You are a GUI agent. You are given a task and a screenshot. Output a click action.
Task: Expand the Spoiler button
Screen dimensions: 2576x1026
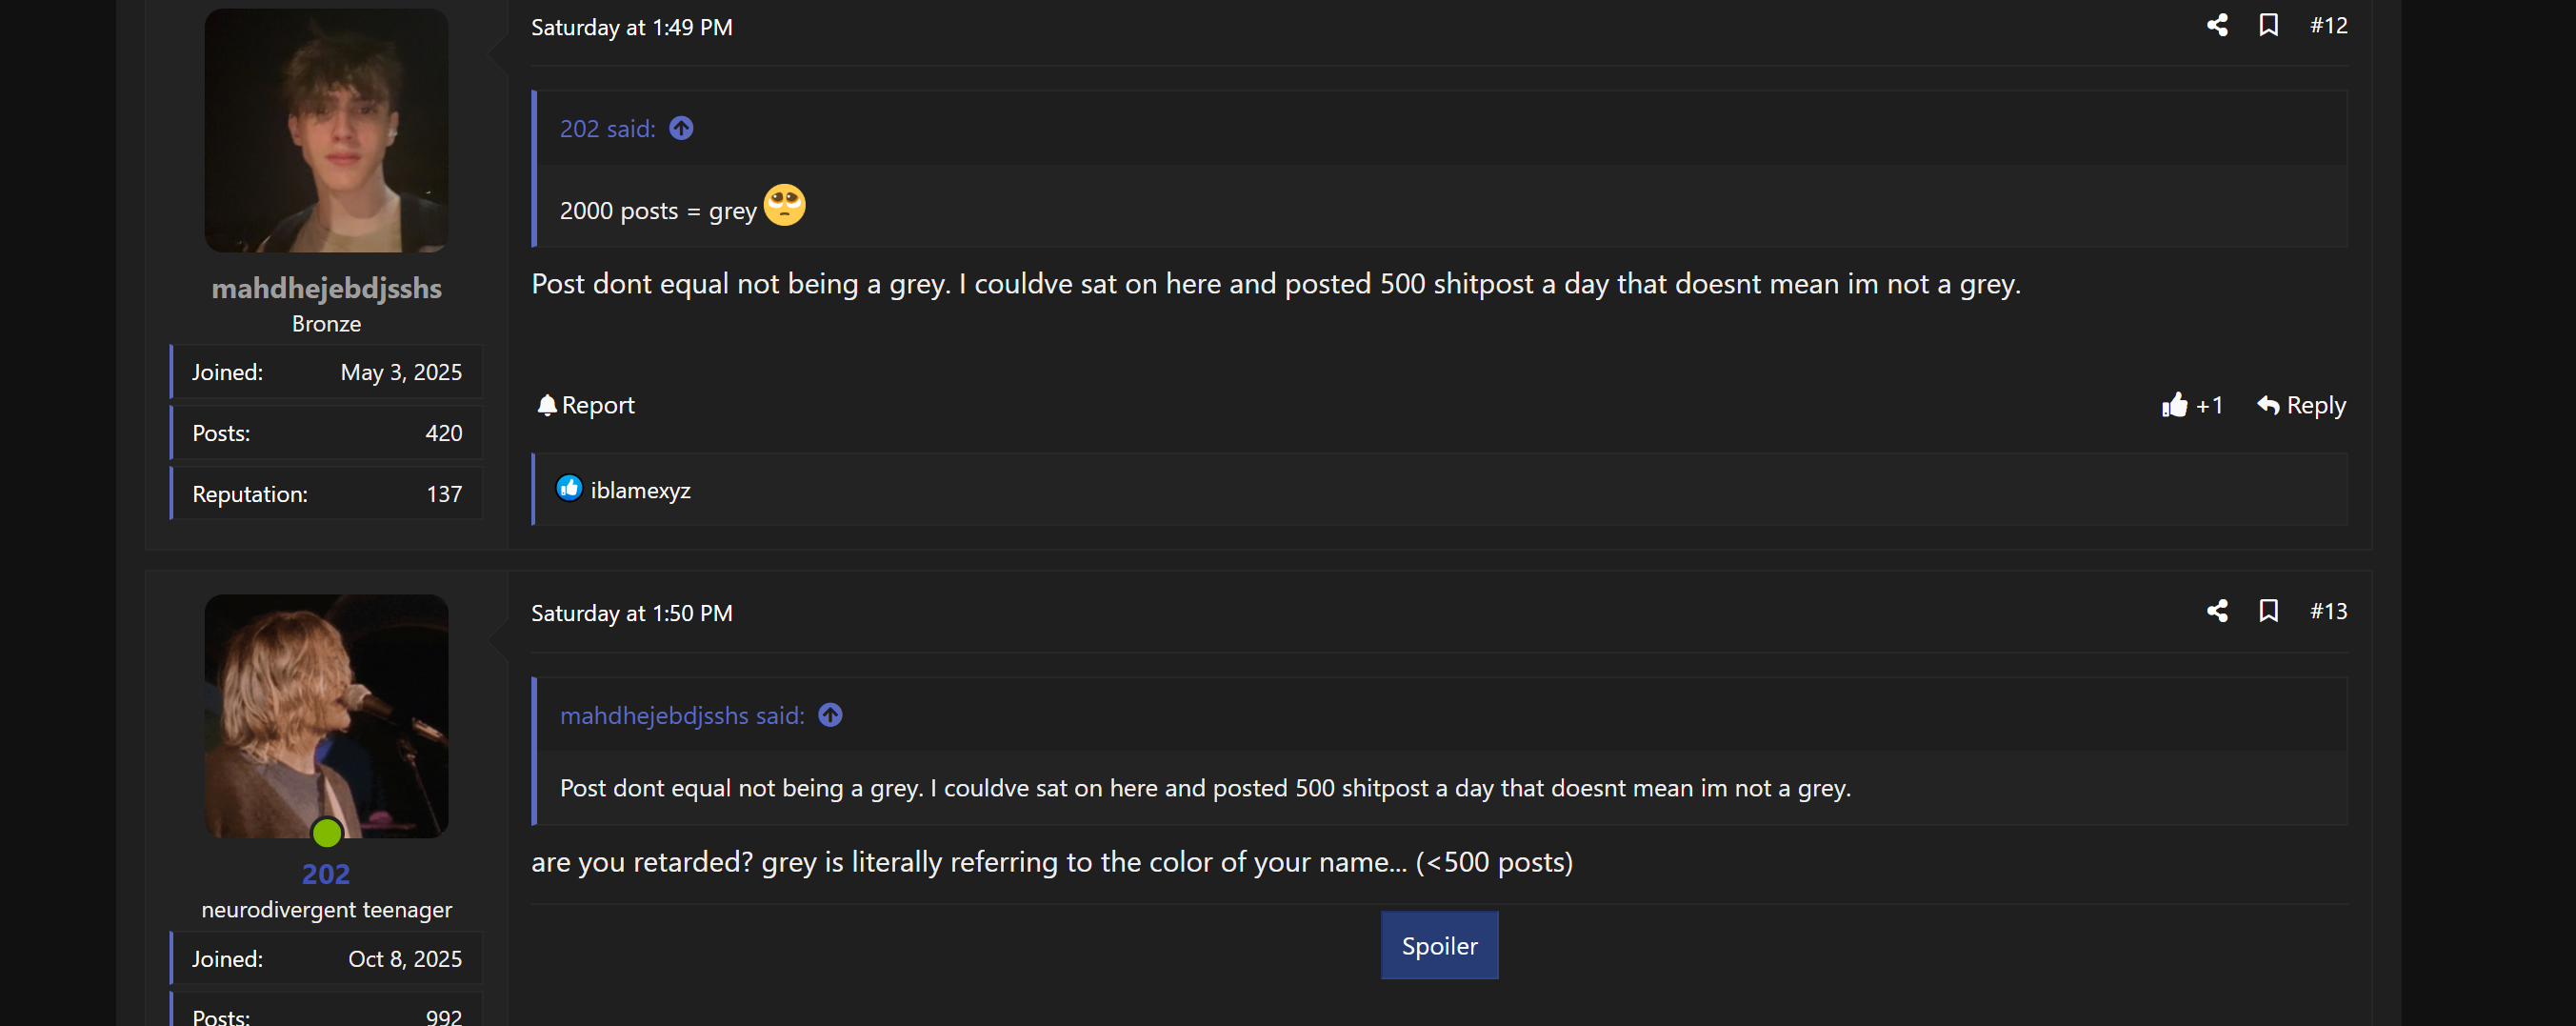coord(1438,946)
